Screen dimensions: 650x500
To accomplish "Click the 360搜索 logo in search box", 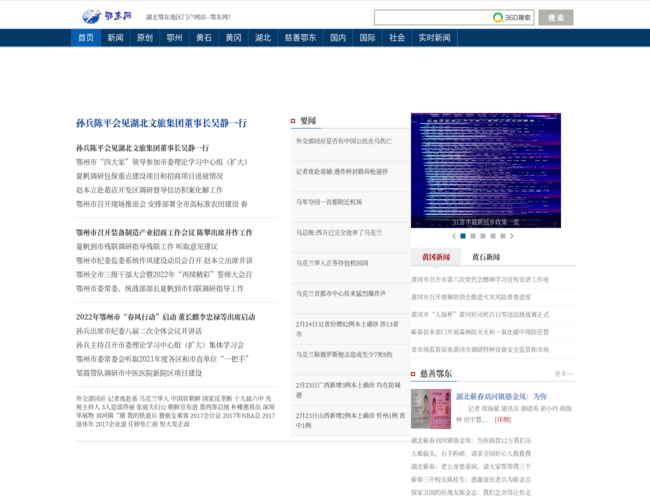I will point(512,17).
